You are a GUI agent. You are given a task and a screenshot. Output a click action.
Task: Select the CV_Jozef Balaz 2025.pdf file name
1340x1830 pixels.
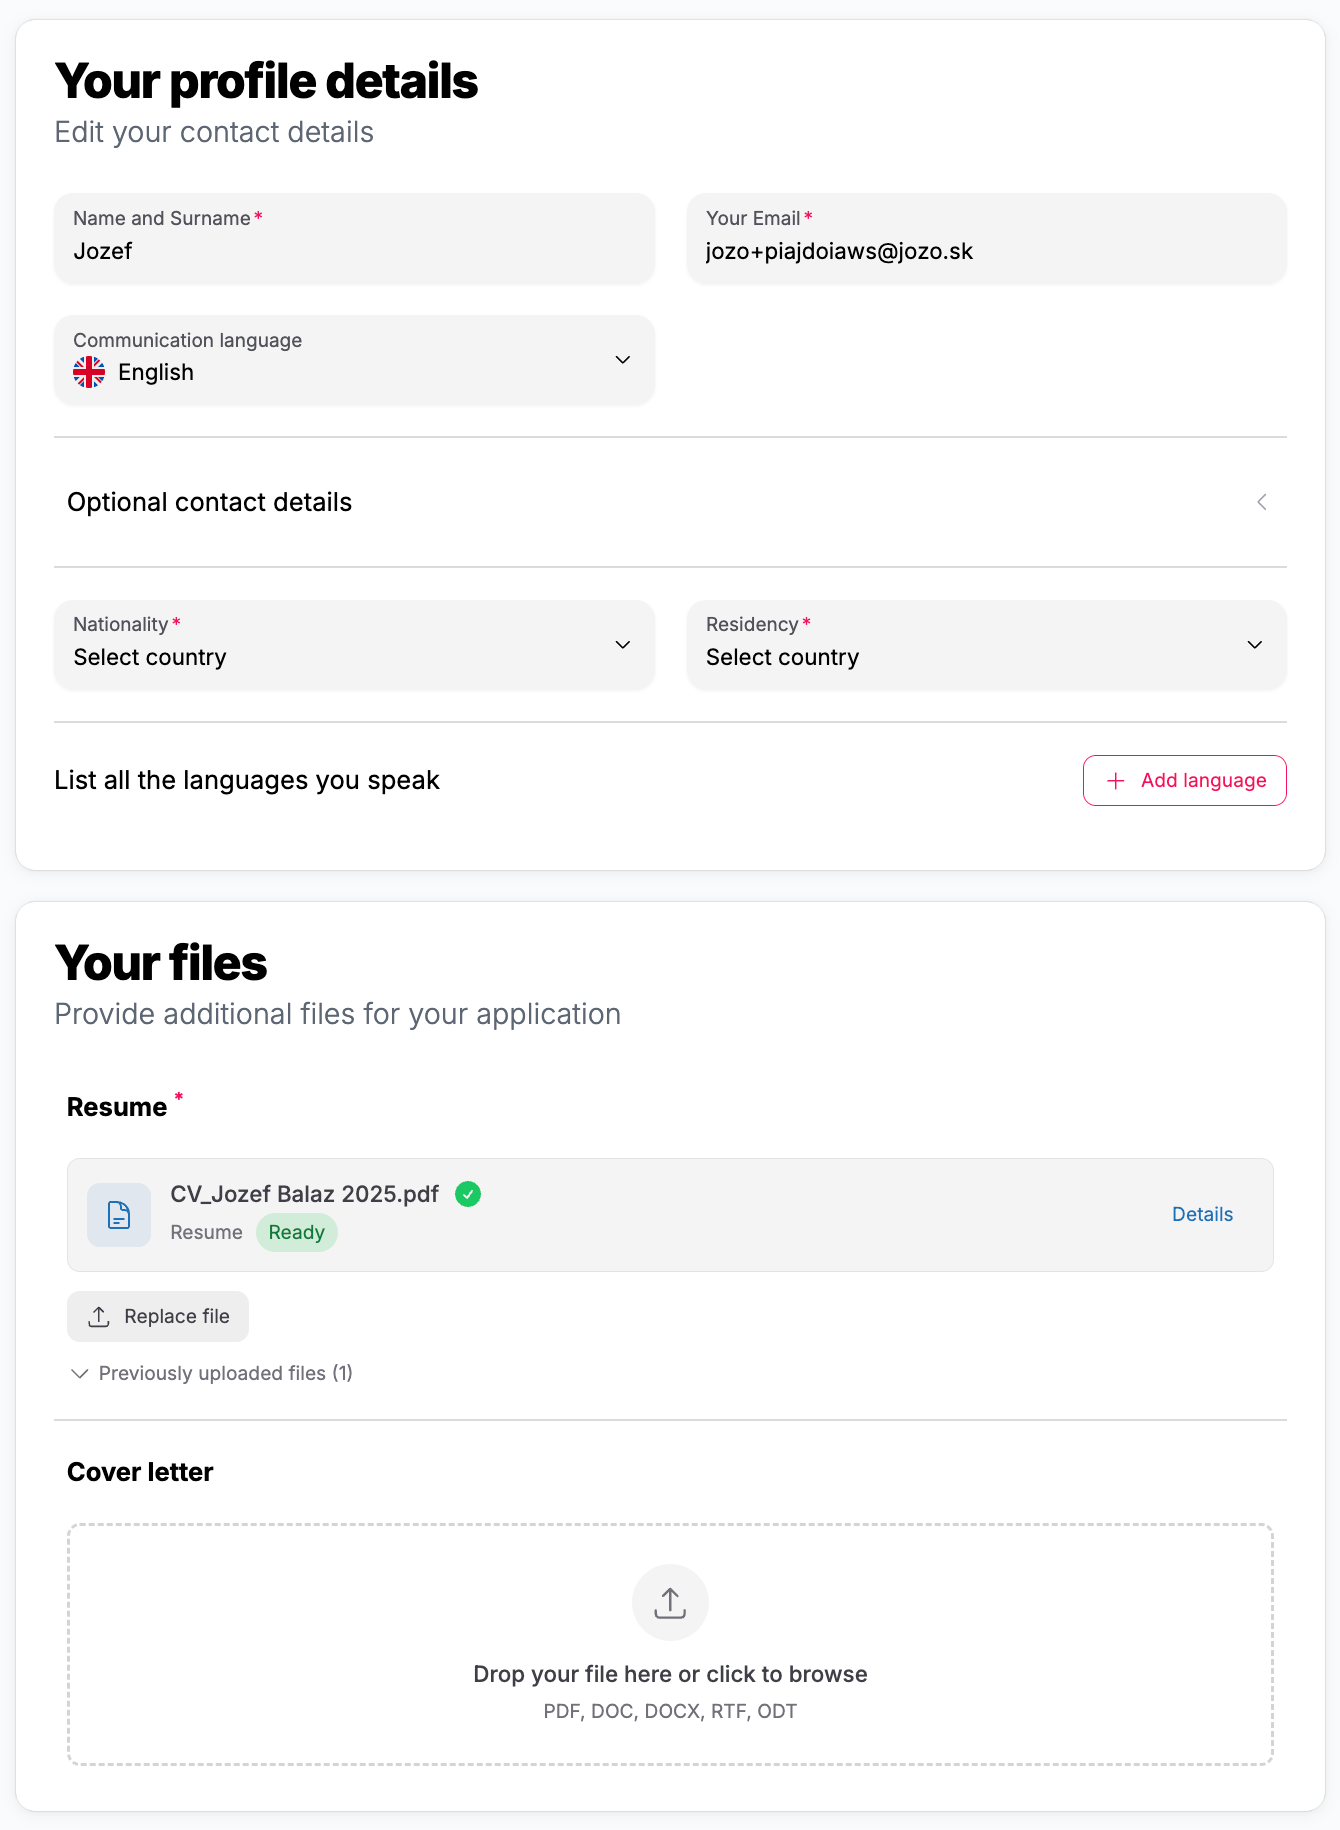pyautogui.click(x=305, y=1194)
